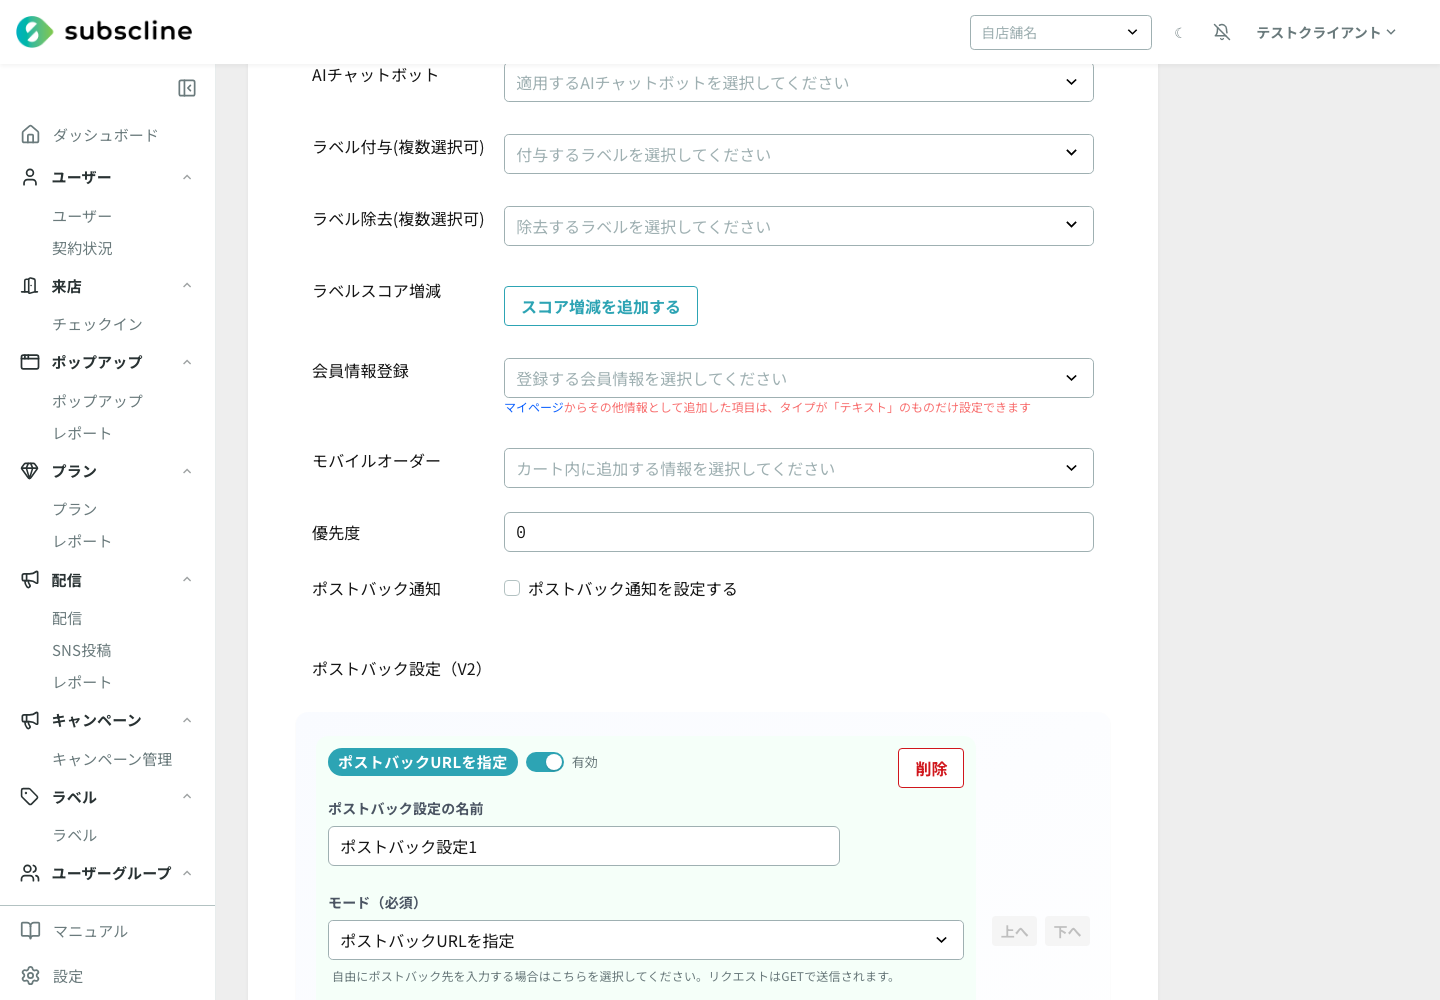
Task: Open the ラベル付与 label dropdown
Action: pos(799,154)
